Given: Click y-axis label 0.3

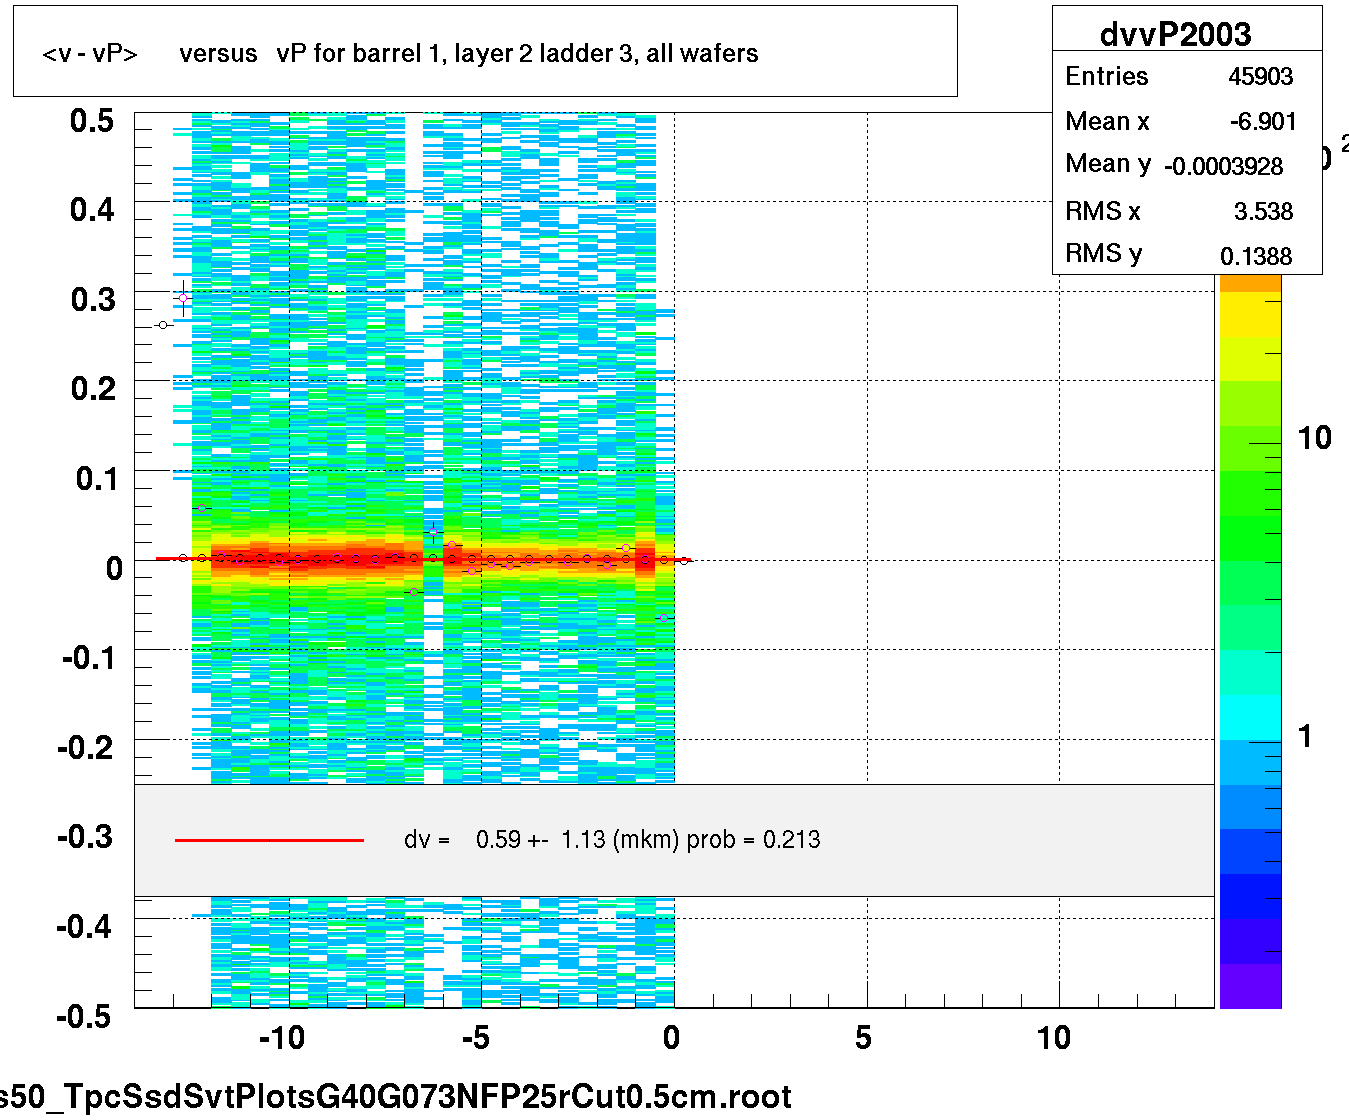Looking at the screenshot, I should click(92, 300).
